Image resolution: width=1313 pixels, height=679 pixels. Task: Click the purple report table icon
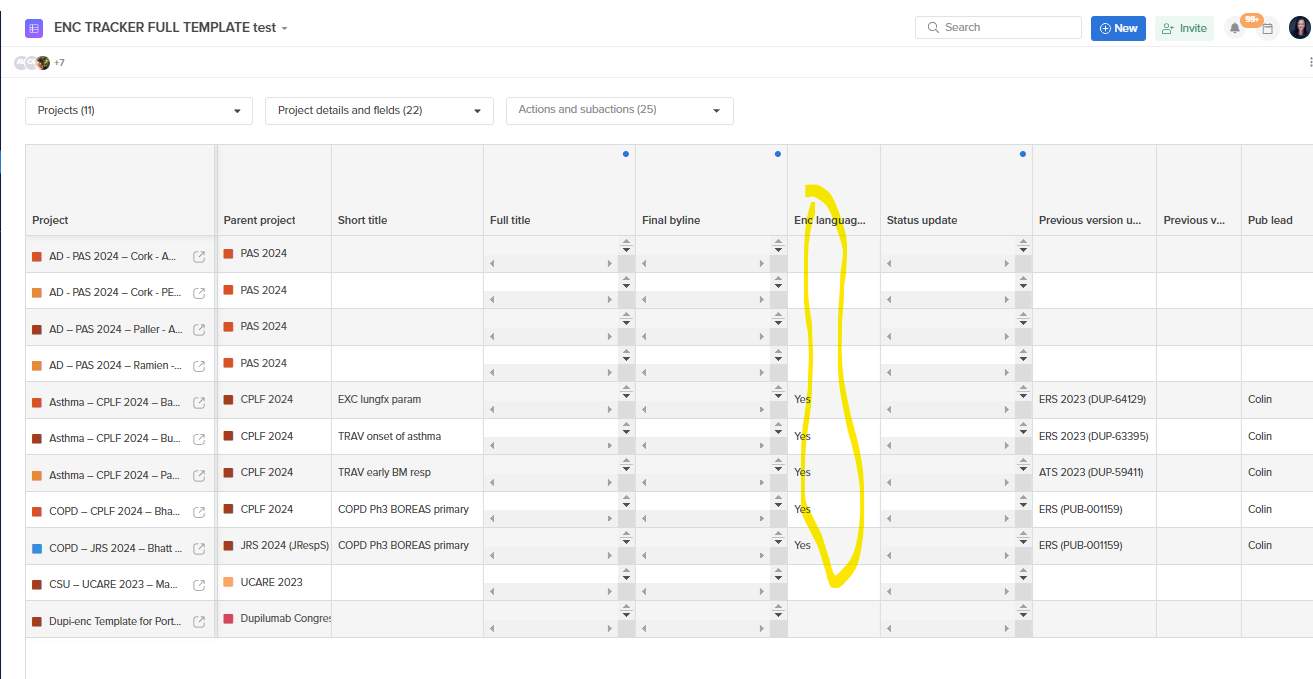34,28
